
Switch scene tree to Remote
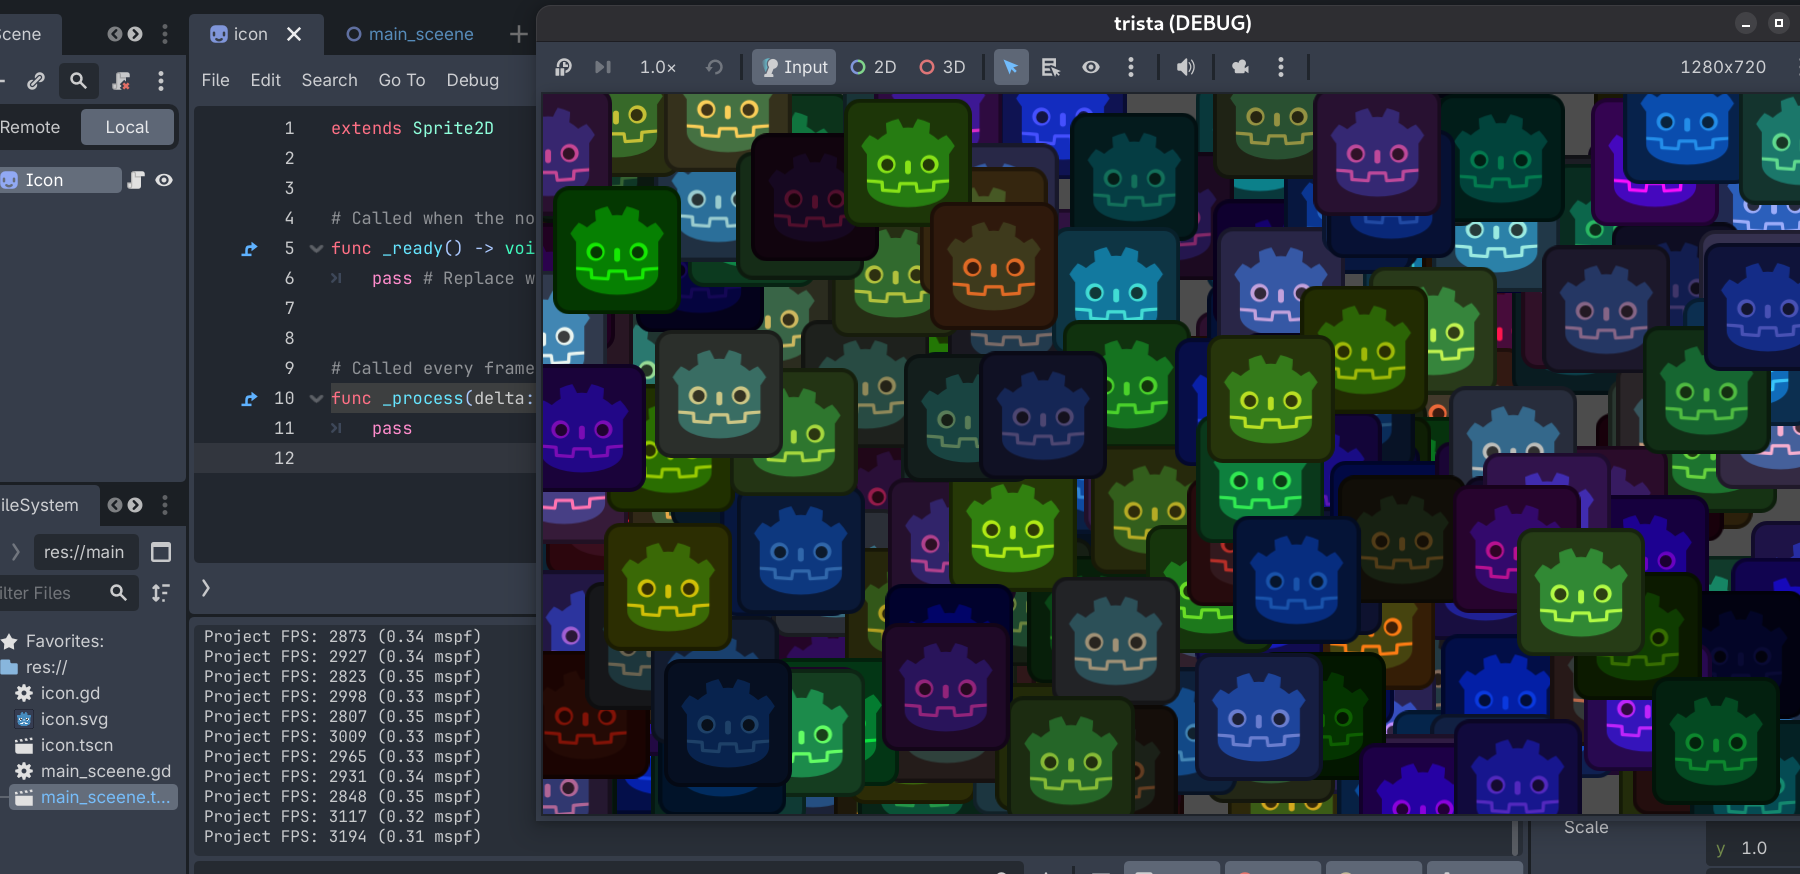30,127
